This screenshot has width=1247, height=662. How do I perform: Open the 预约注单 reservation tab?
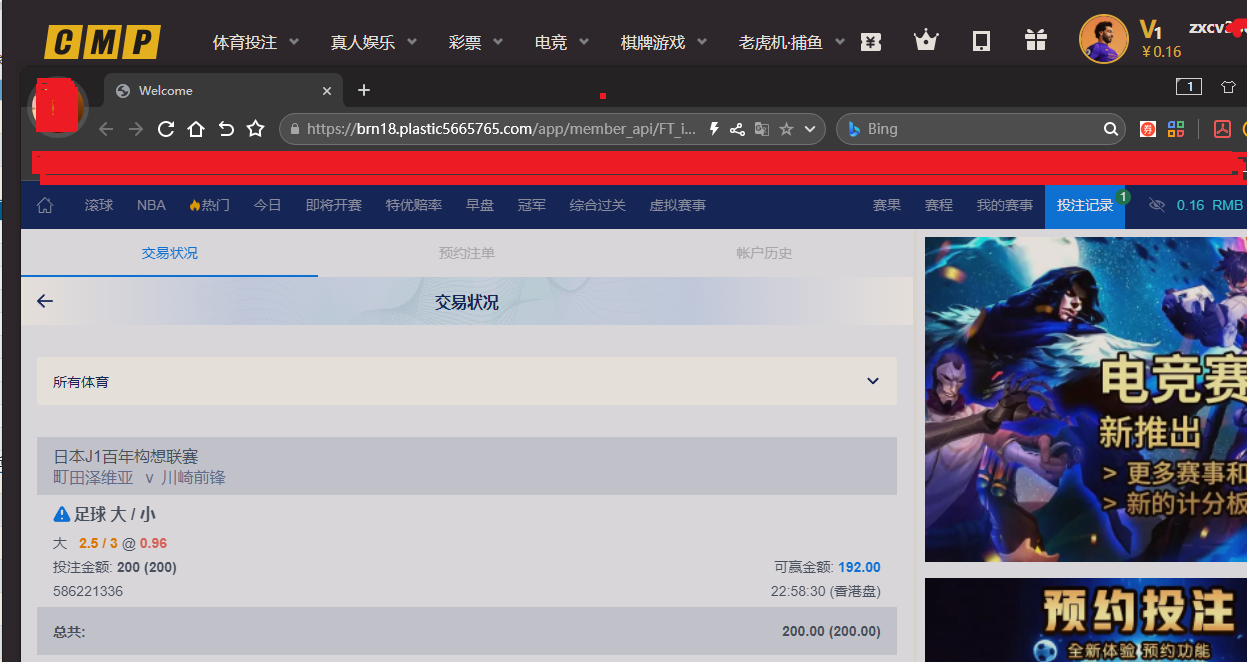[x=466, y=253]
